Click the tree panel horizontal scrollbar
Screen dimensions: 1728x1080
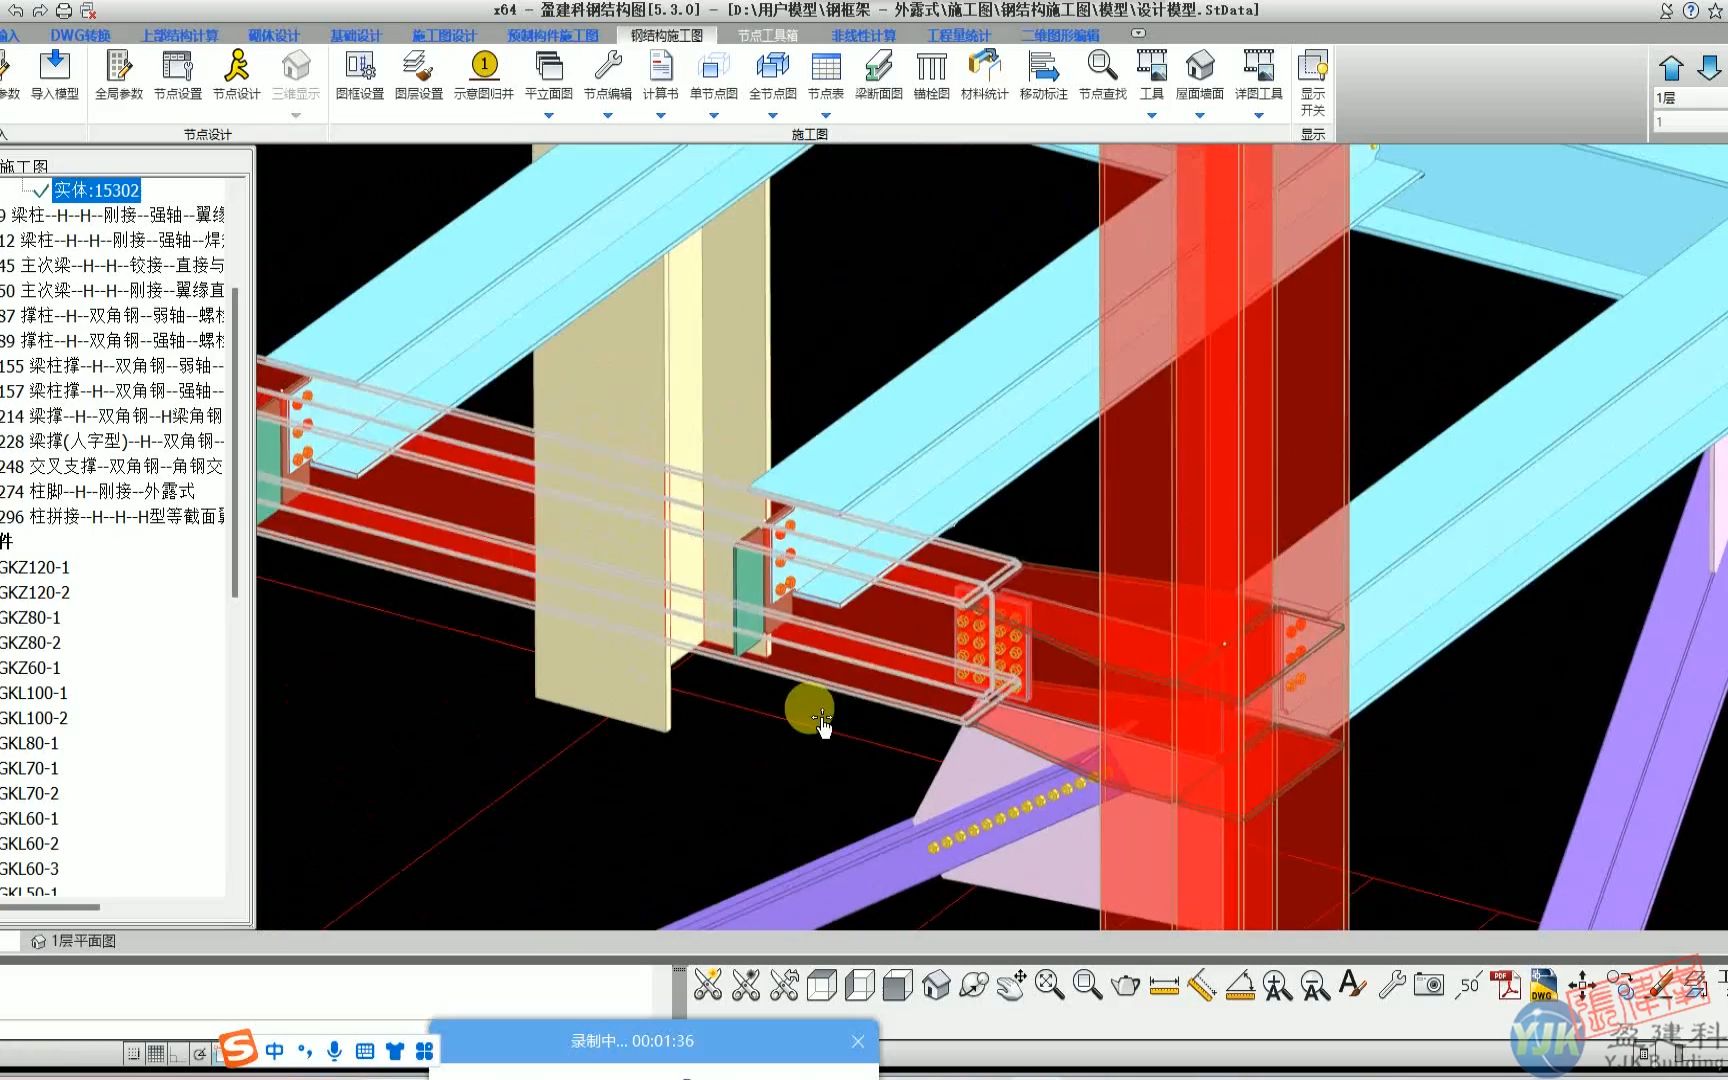click(x=50, y=907)
